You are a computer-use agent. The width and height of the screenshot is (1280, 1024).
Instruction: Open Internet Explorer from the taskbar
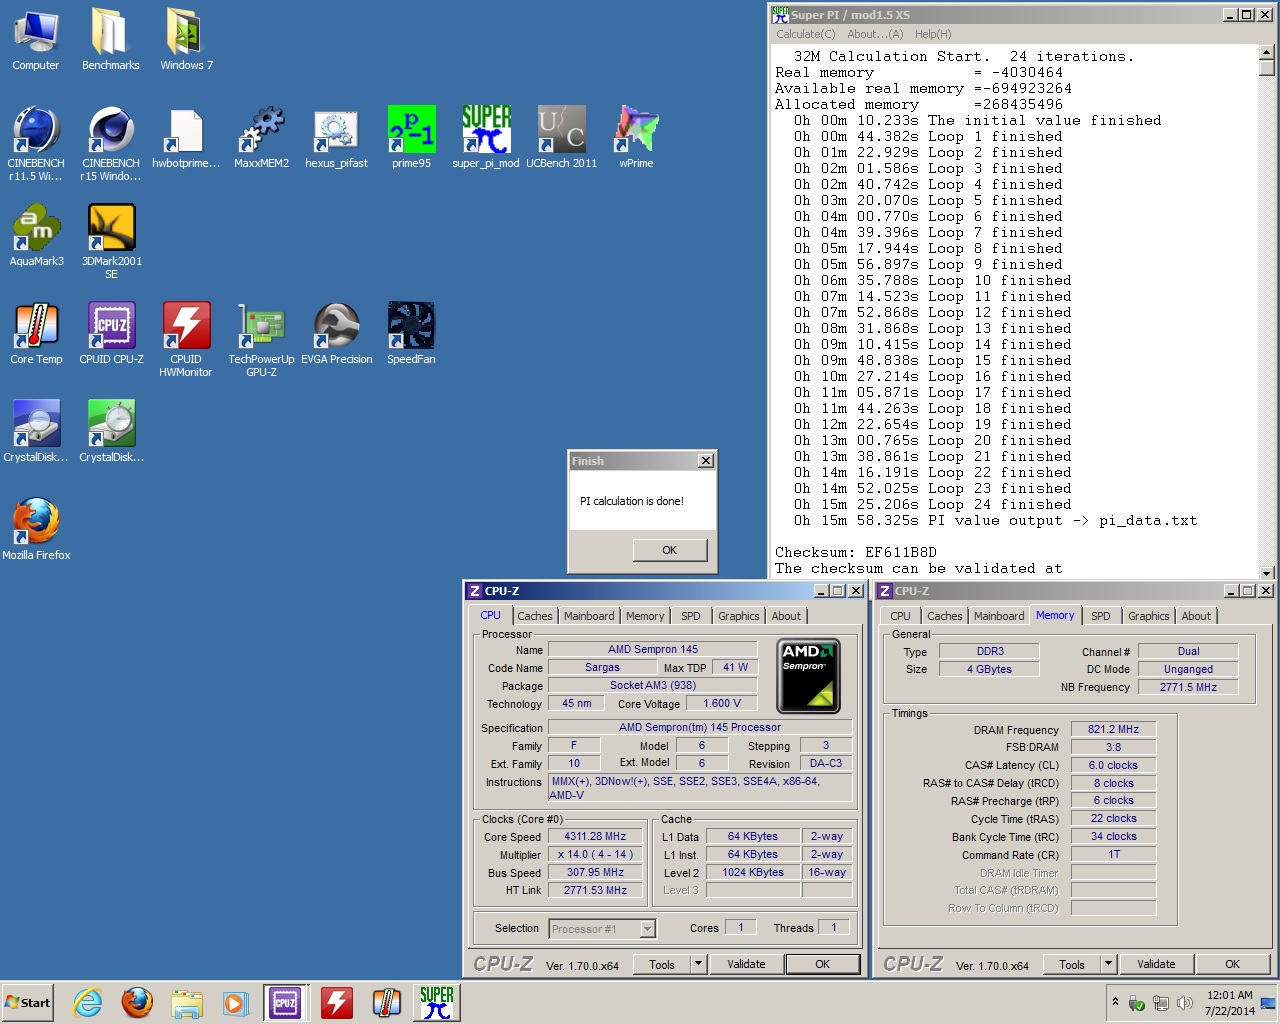click(88, 1002)
